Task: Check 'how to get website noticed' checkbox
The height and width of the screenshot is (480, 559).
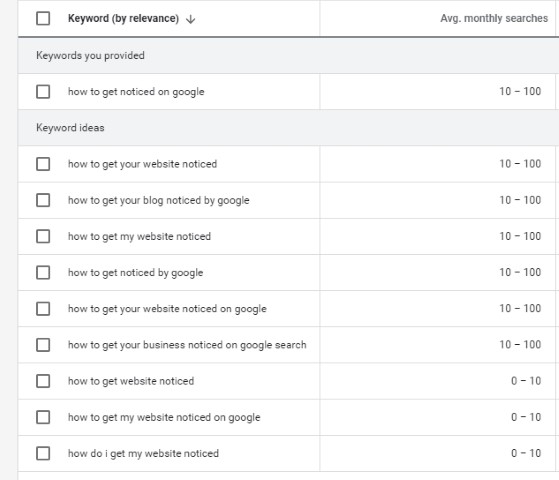Action: click(43, 381)
